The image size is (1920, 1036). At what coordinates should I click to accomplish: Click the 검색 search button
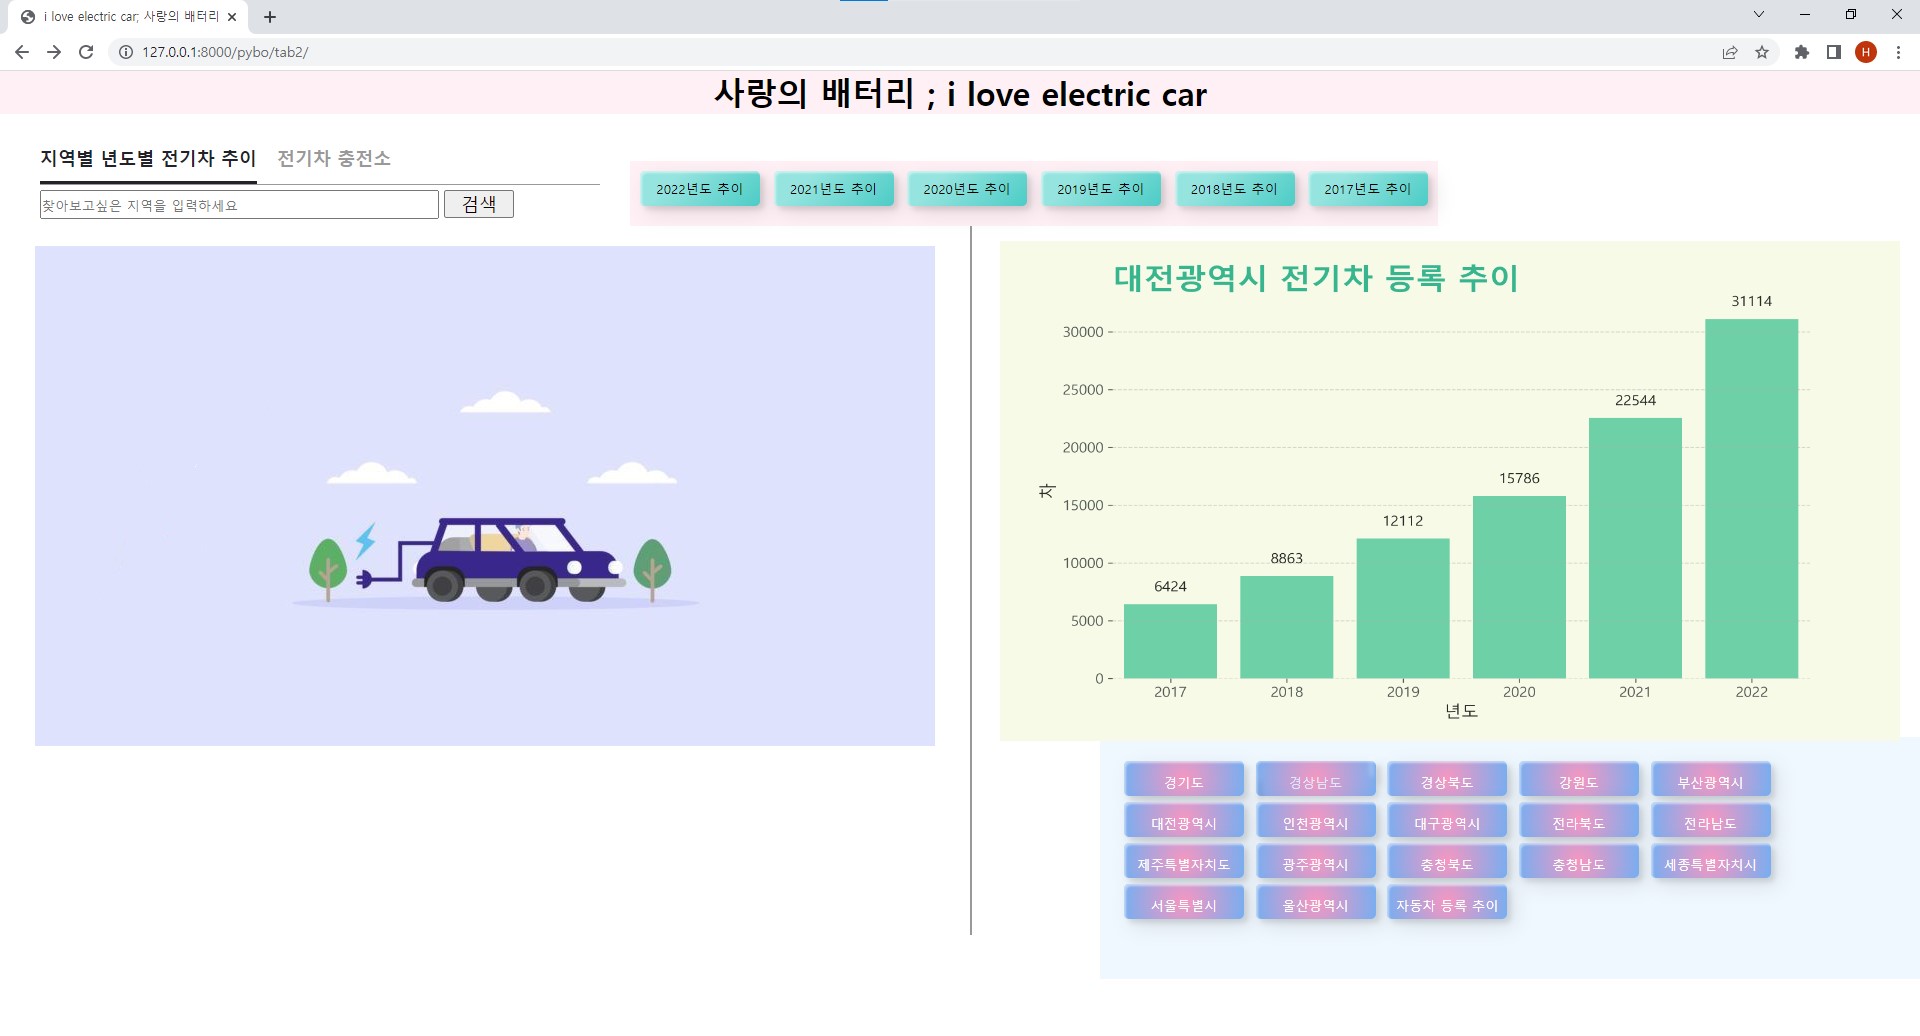479,204
